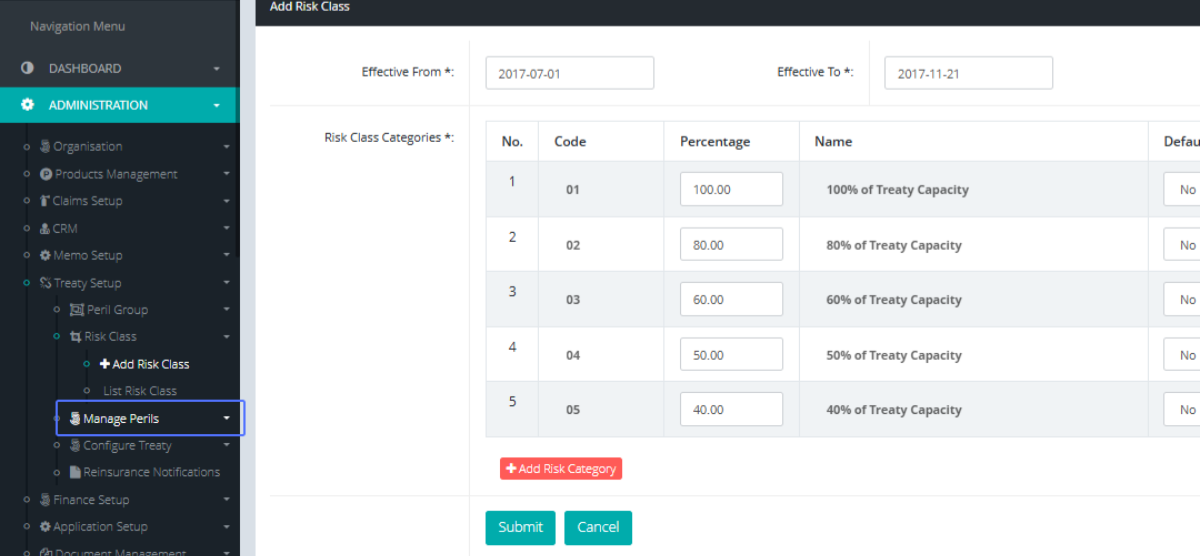Click the Administration gear icon
Viewport: 1200px width, 556px height.
(28, 105)
